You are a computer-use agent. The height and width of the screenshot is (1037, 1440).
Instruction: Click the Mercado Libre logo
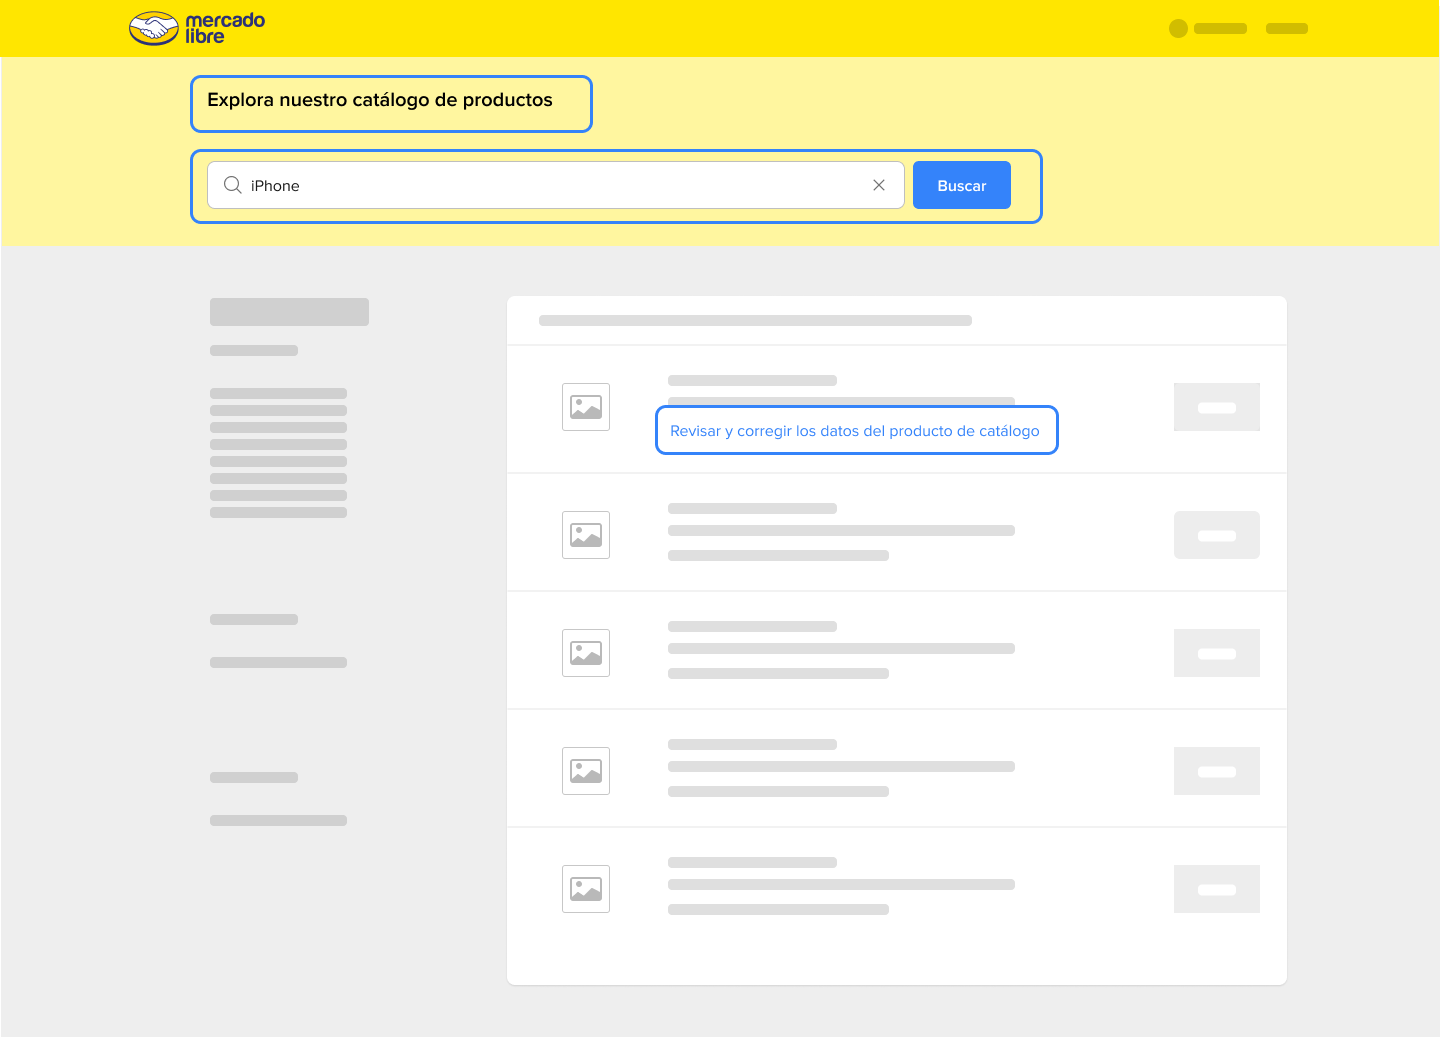(x=197, y=28)
